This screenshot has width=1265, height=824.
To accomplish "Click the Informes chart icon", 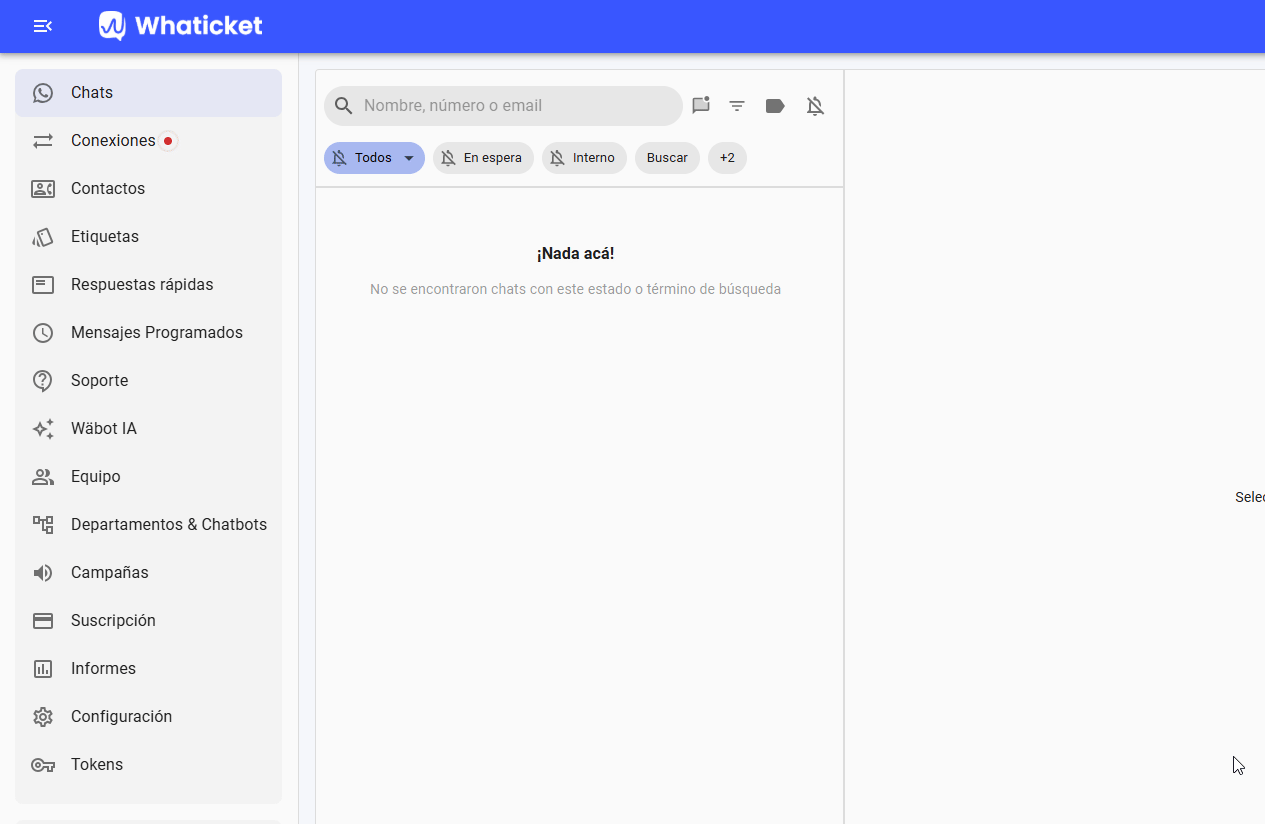I will (43, 669).
